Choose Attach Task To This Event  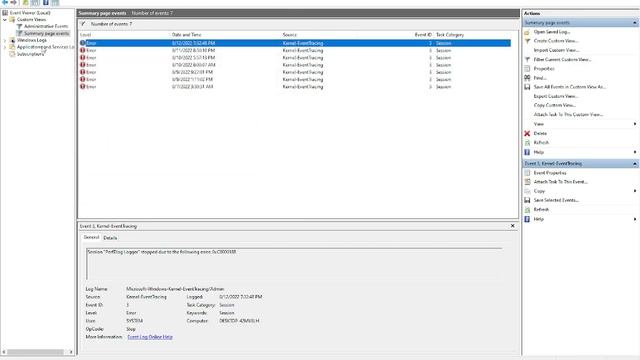pos(560,182)
